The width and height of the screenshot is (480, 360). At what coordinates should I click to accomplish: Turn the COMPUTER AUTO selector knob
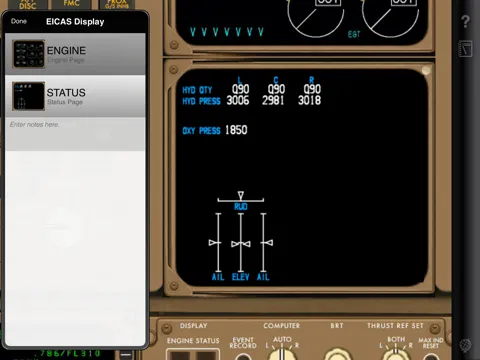coord(282,354)
